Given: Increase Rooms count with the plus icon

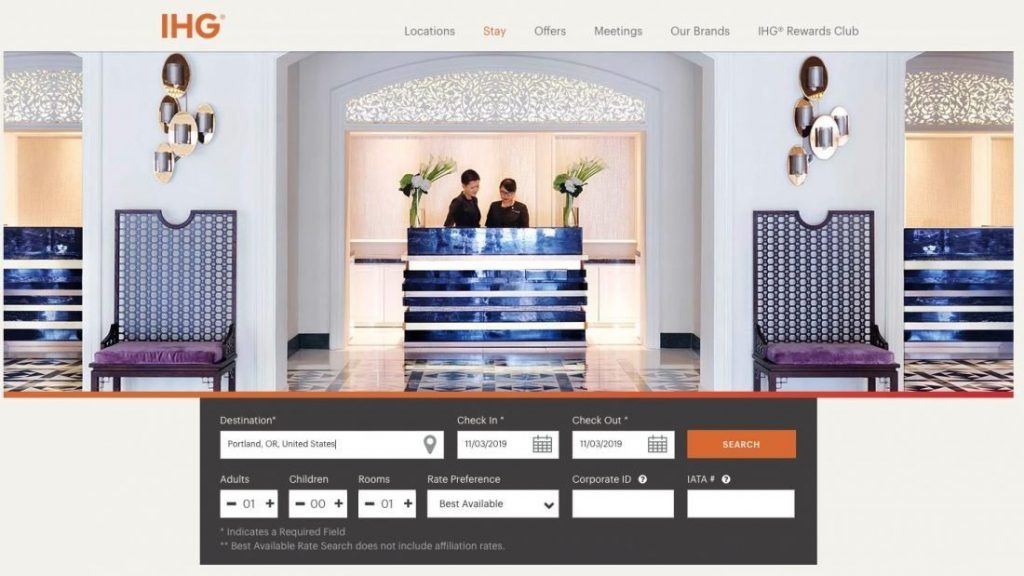Looking at the screenshot, I should [x=406, y=503].
